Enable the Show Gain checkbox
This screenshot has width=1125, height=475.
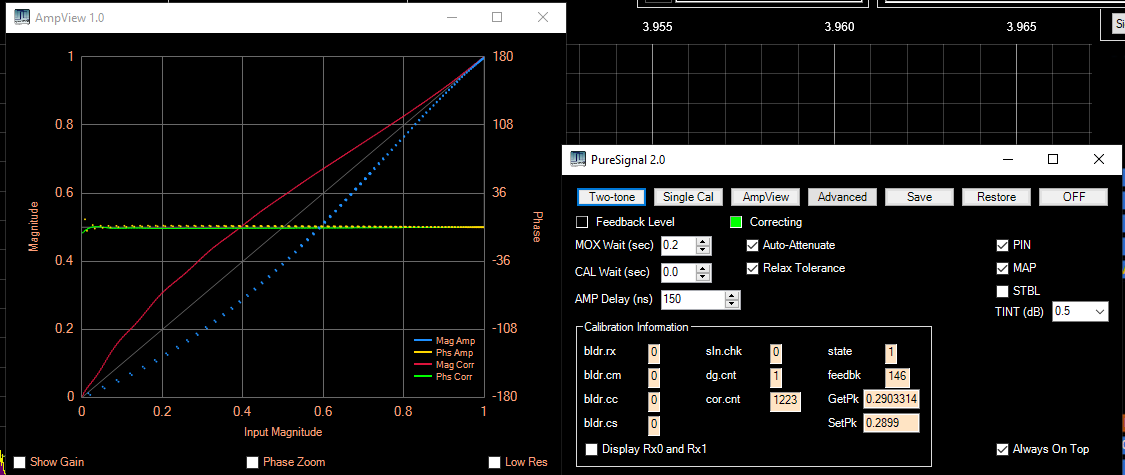[19, 462]
